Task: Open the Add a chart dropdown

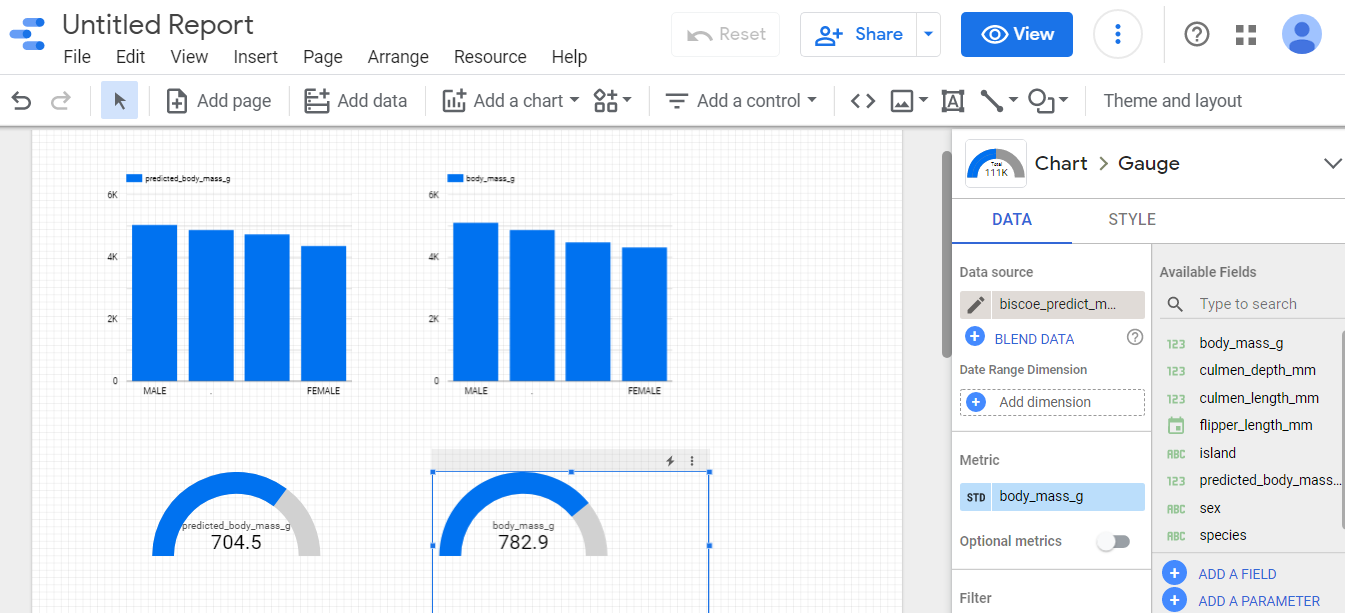Action: 511,100
